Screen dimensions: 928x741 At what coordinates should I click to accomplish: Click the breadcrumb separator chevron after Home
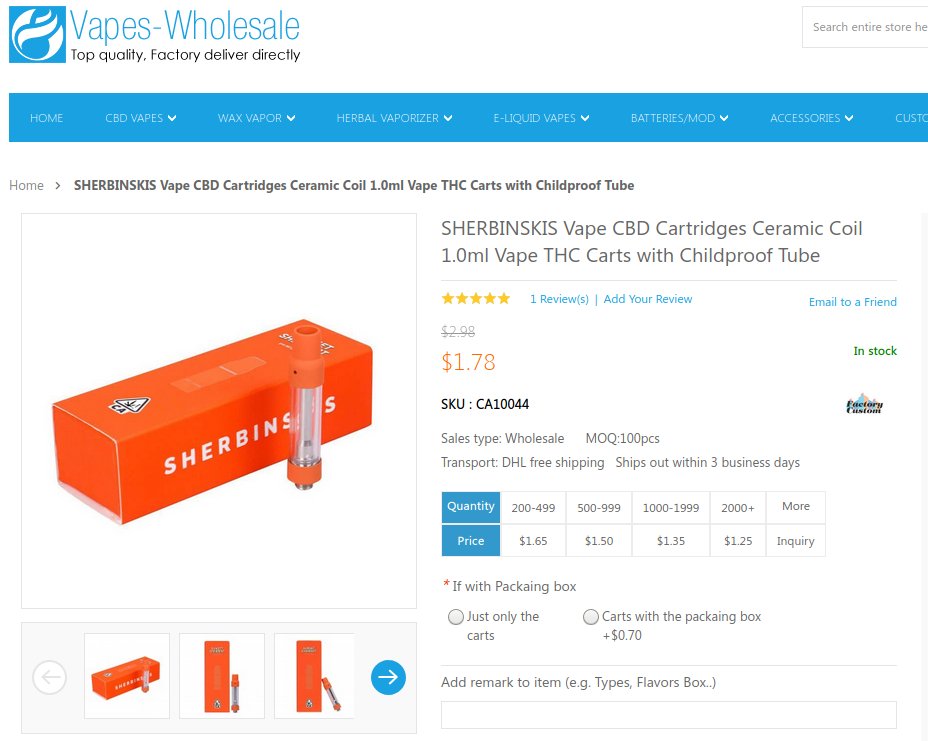58,185
